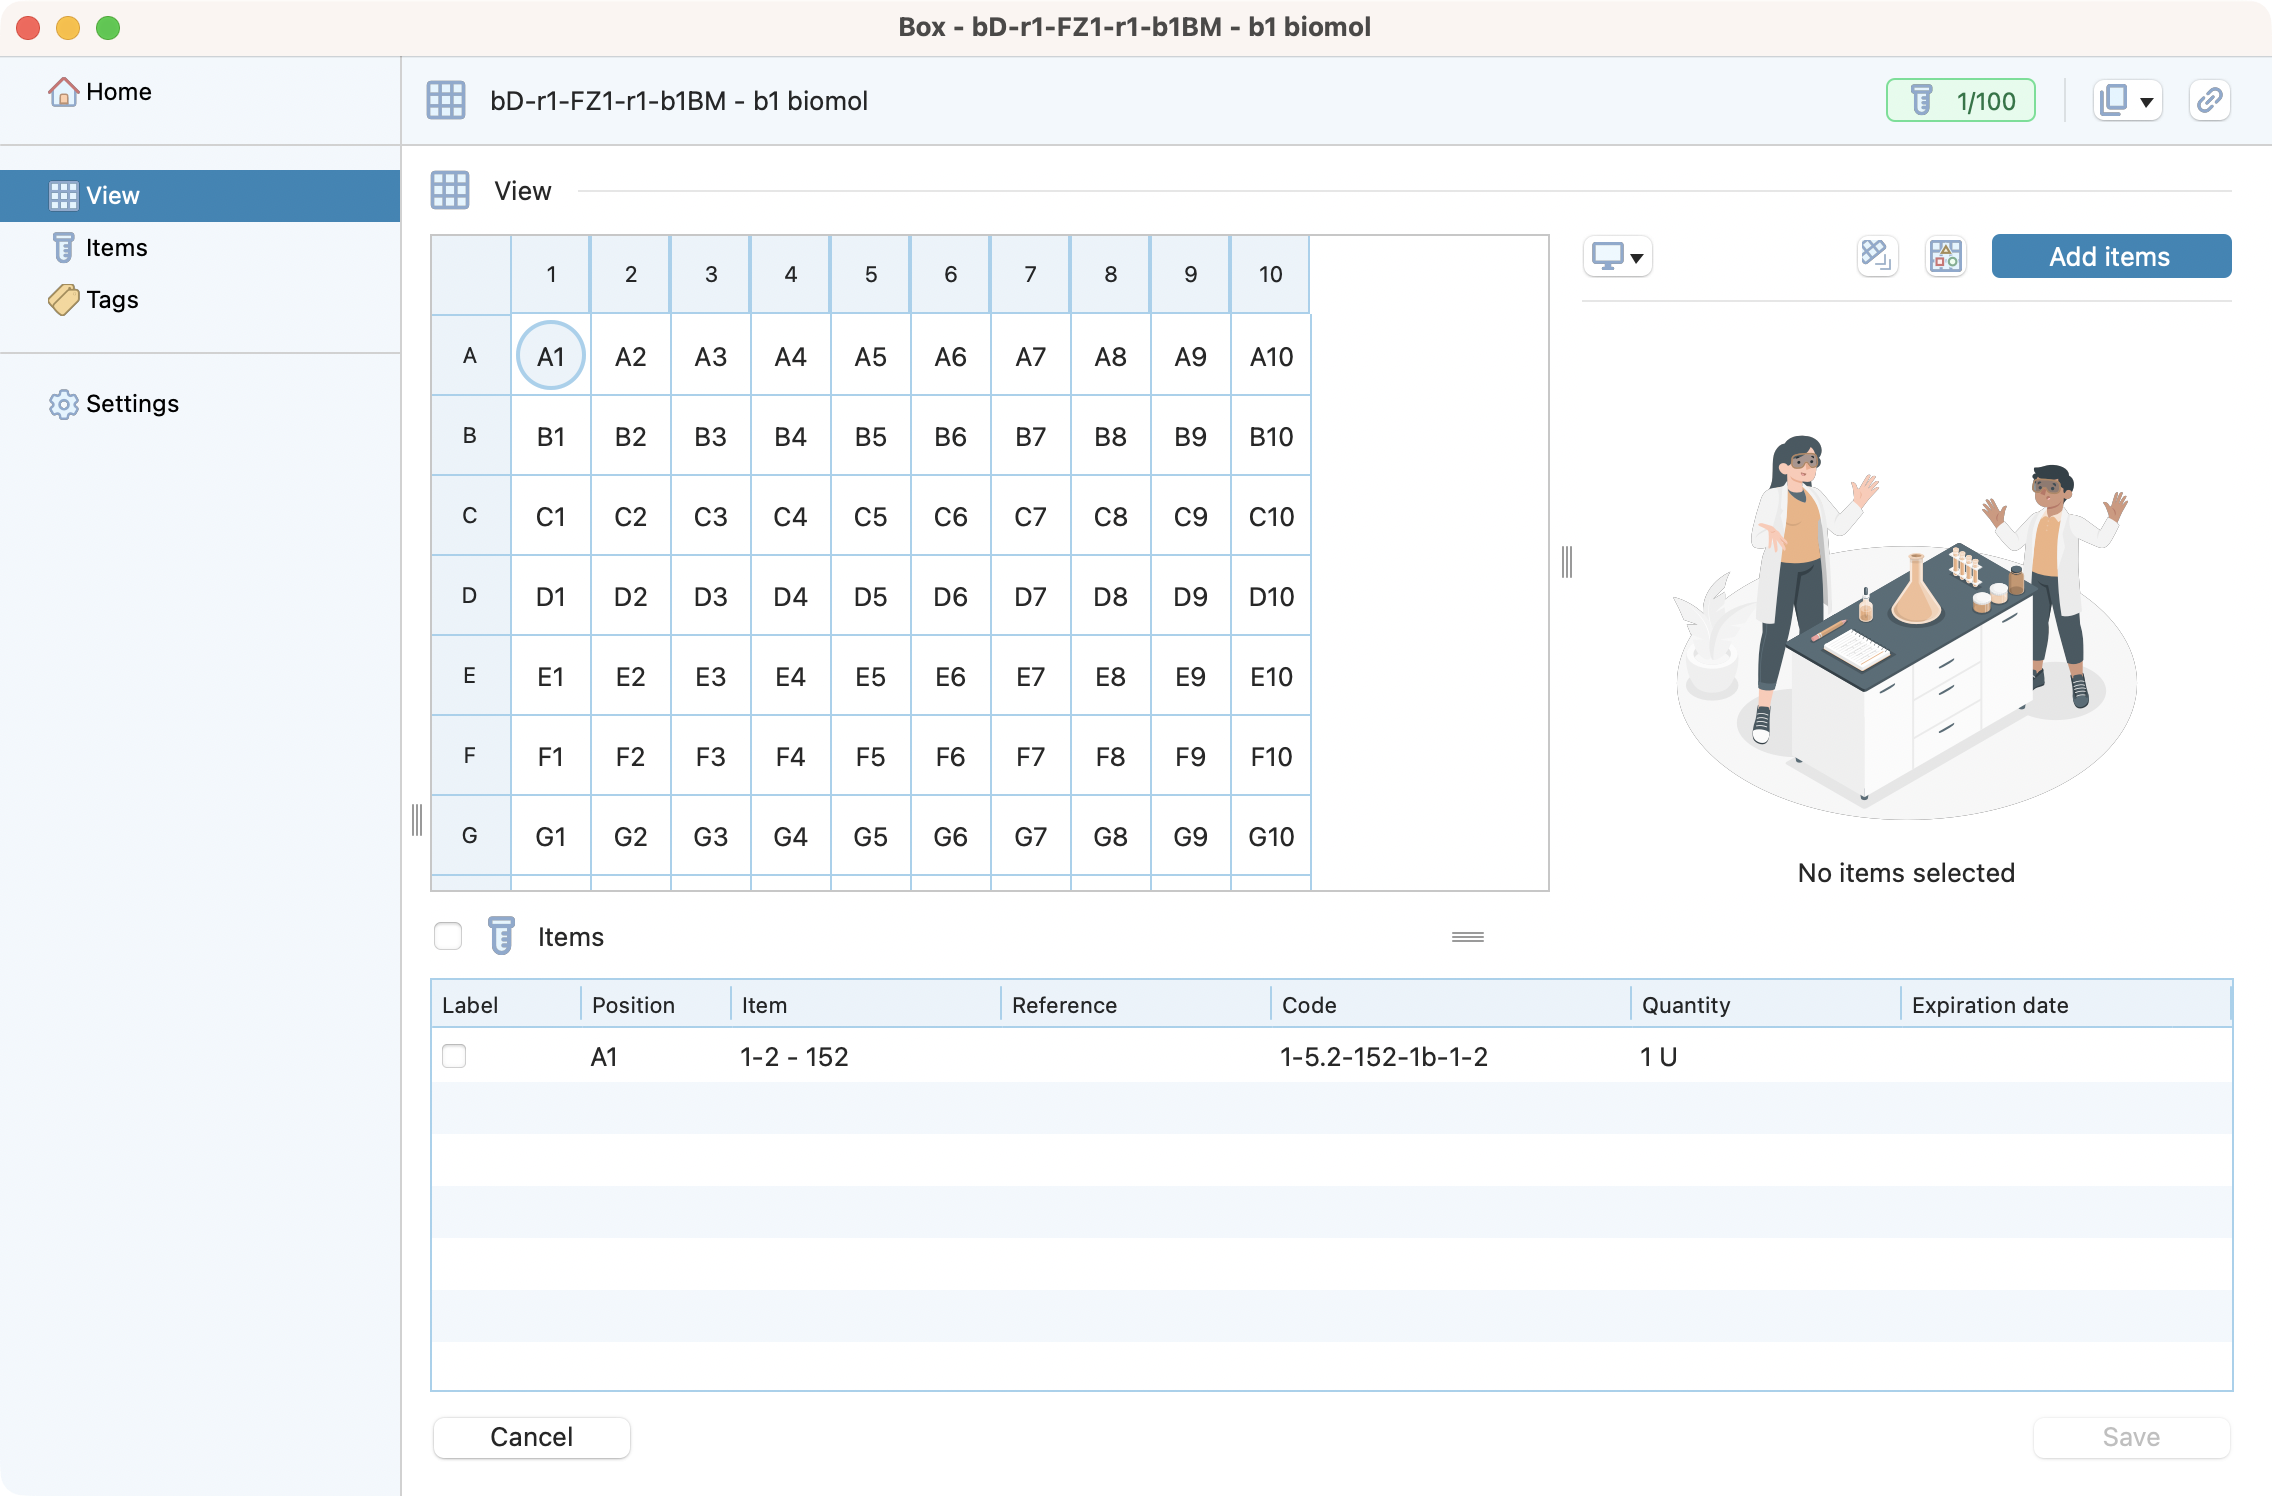Switch to the Items sidebar tab
The height and width of the screenshot is (1496, 2272).
[x=116, y=248]
